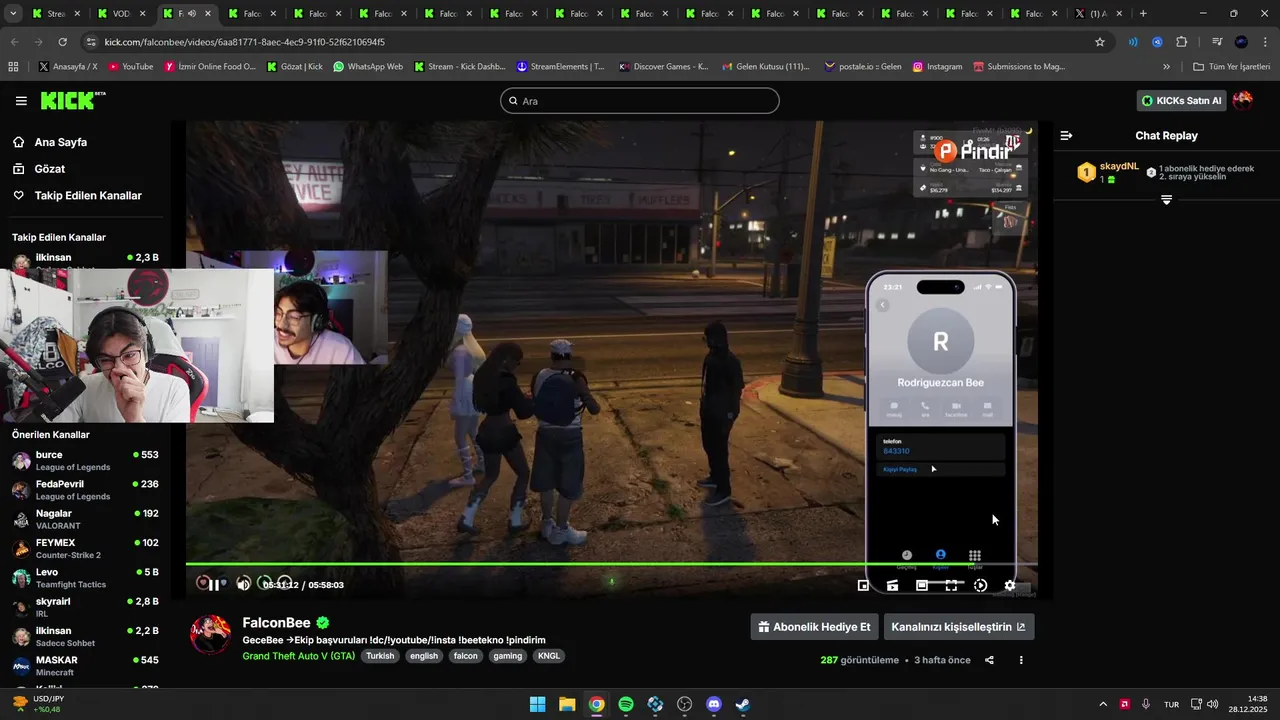Screen dimensions: 1280x720
Task: Pause the video playback
Action: pyautogui.click(x=213, y=585)
